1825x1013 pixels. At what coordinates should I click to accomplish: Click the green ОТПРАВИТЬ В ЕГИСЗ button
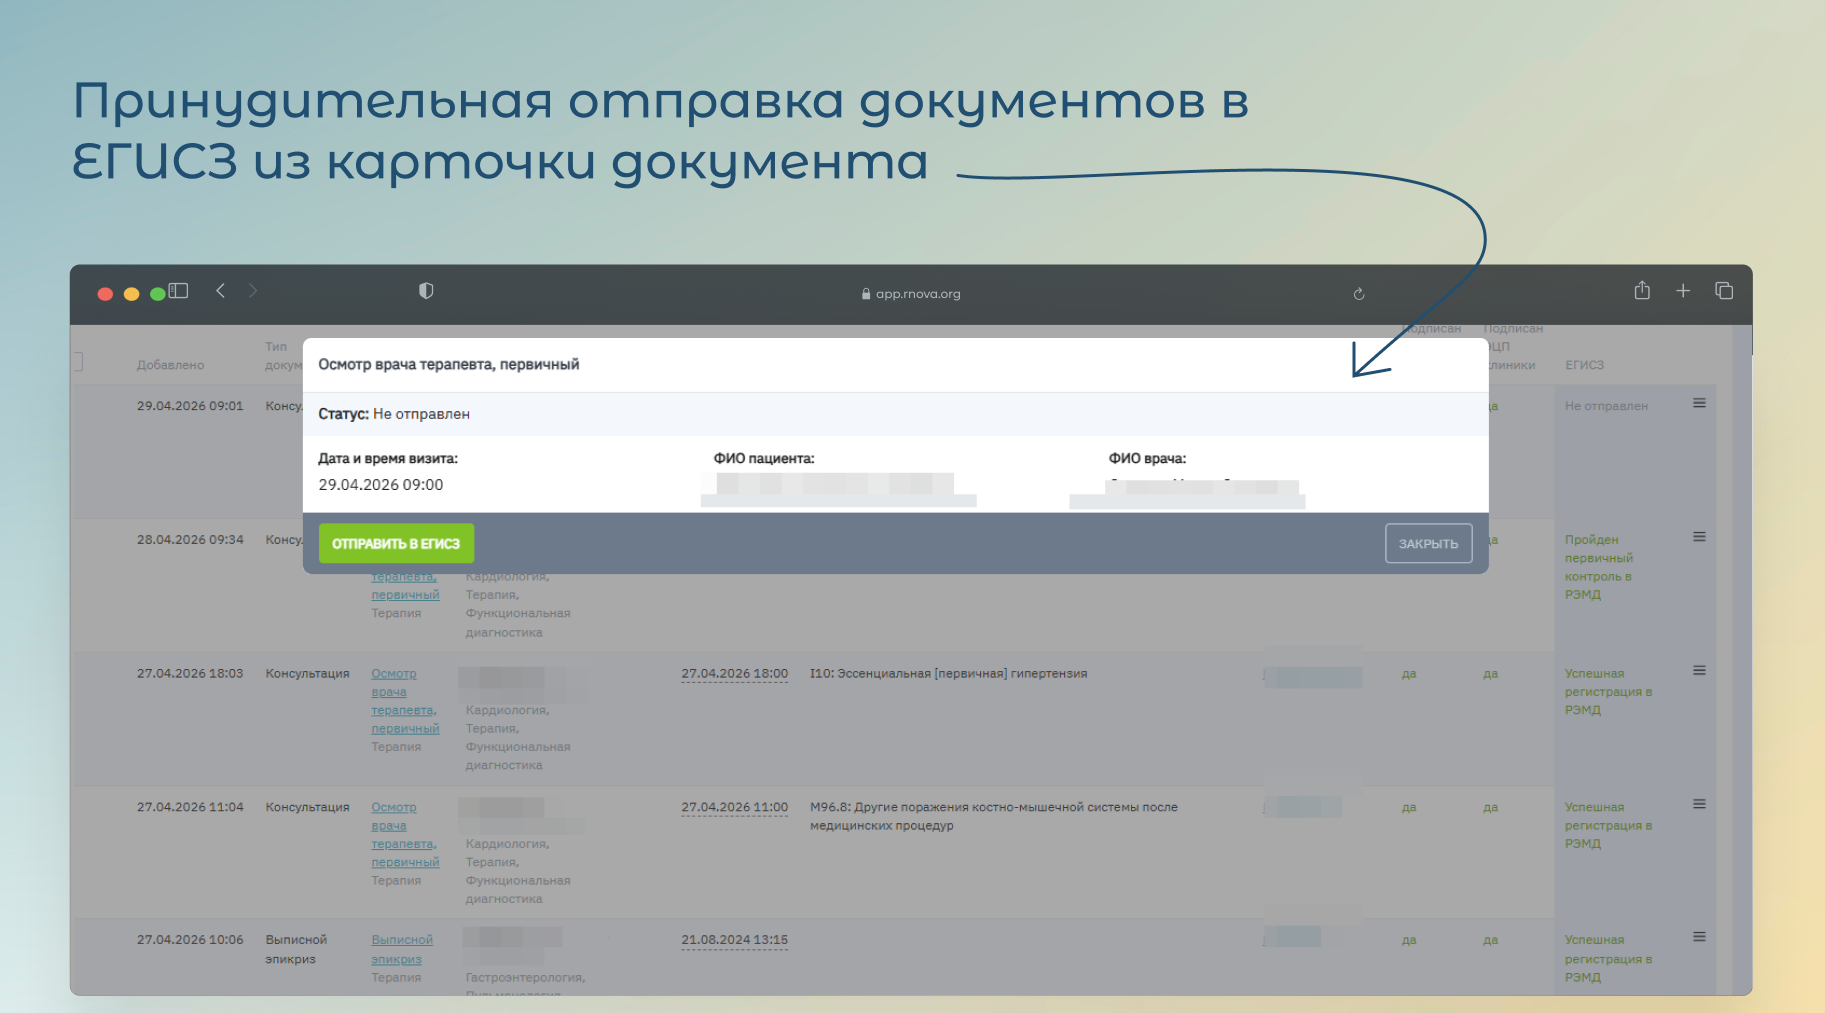coord(396,543)
